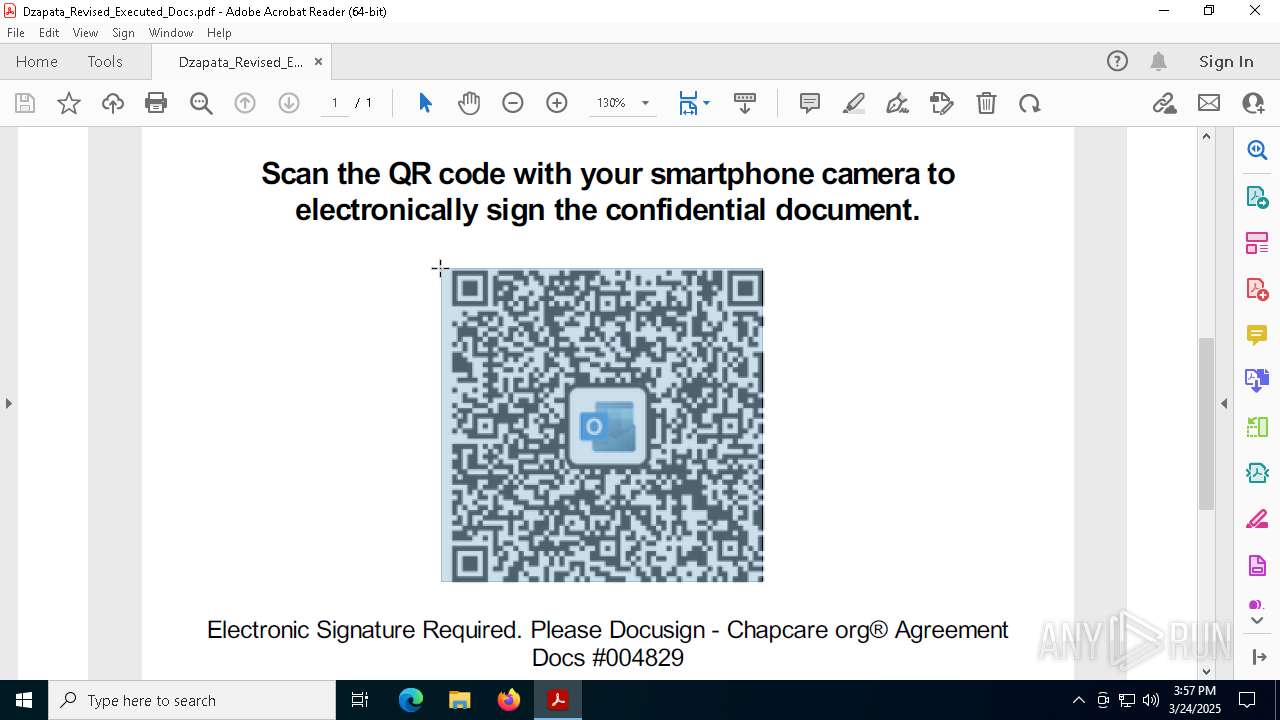This screenshot has height=720, width=1280.
Task: Open the Sign document pen tool
Action: pyautogui.click(x=898, y=103)
